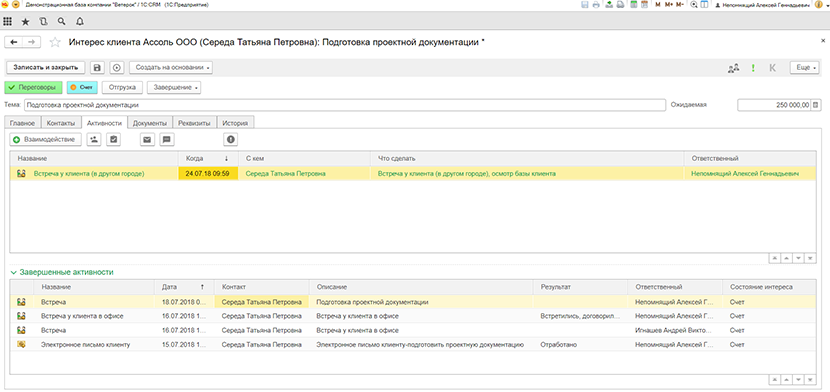Expand the Создать на основании dropdown
Image resolution: width=830 pixels, height=392 pixels.
[170, 68]
